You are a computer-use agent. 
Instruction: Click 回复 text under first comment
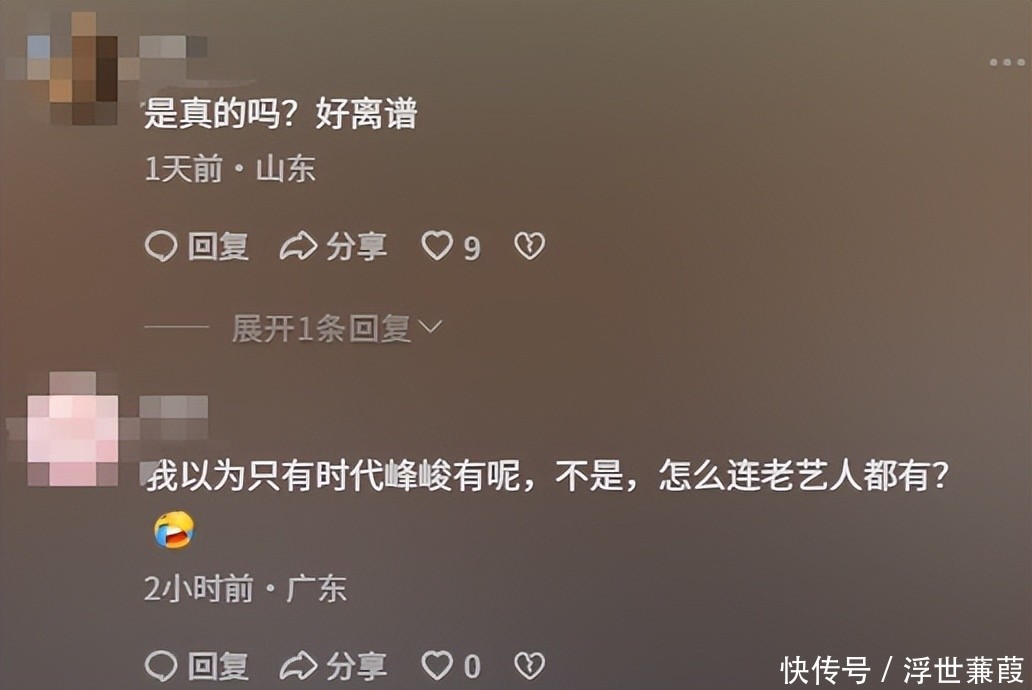click(219, 247)
